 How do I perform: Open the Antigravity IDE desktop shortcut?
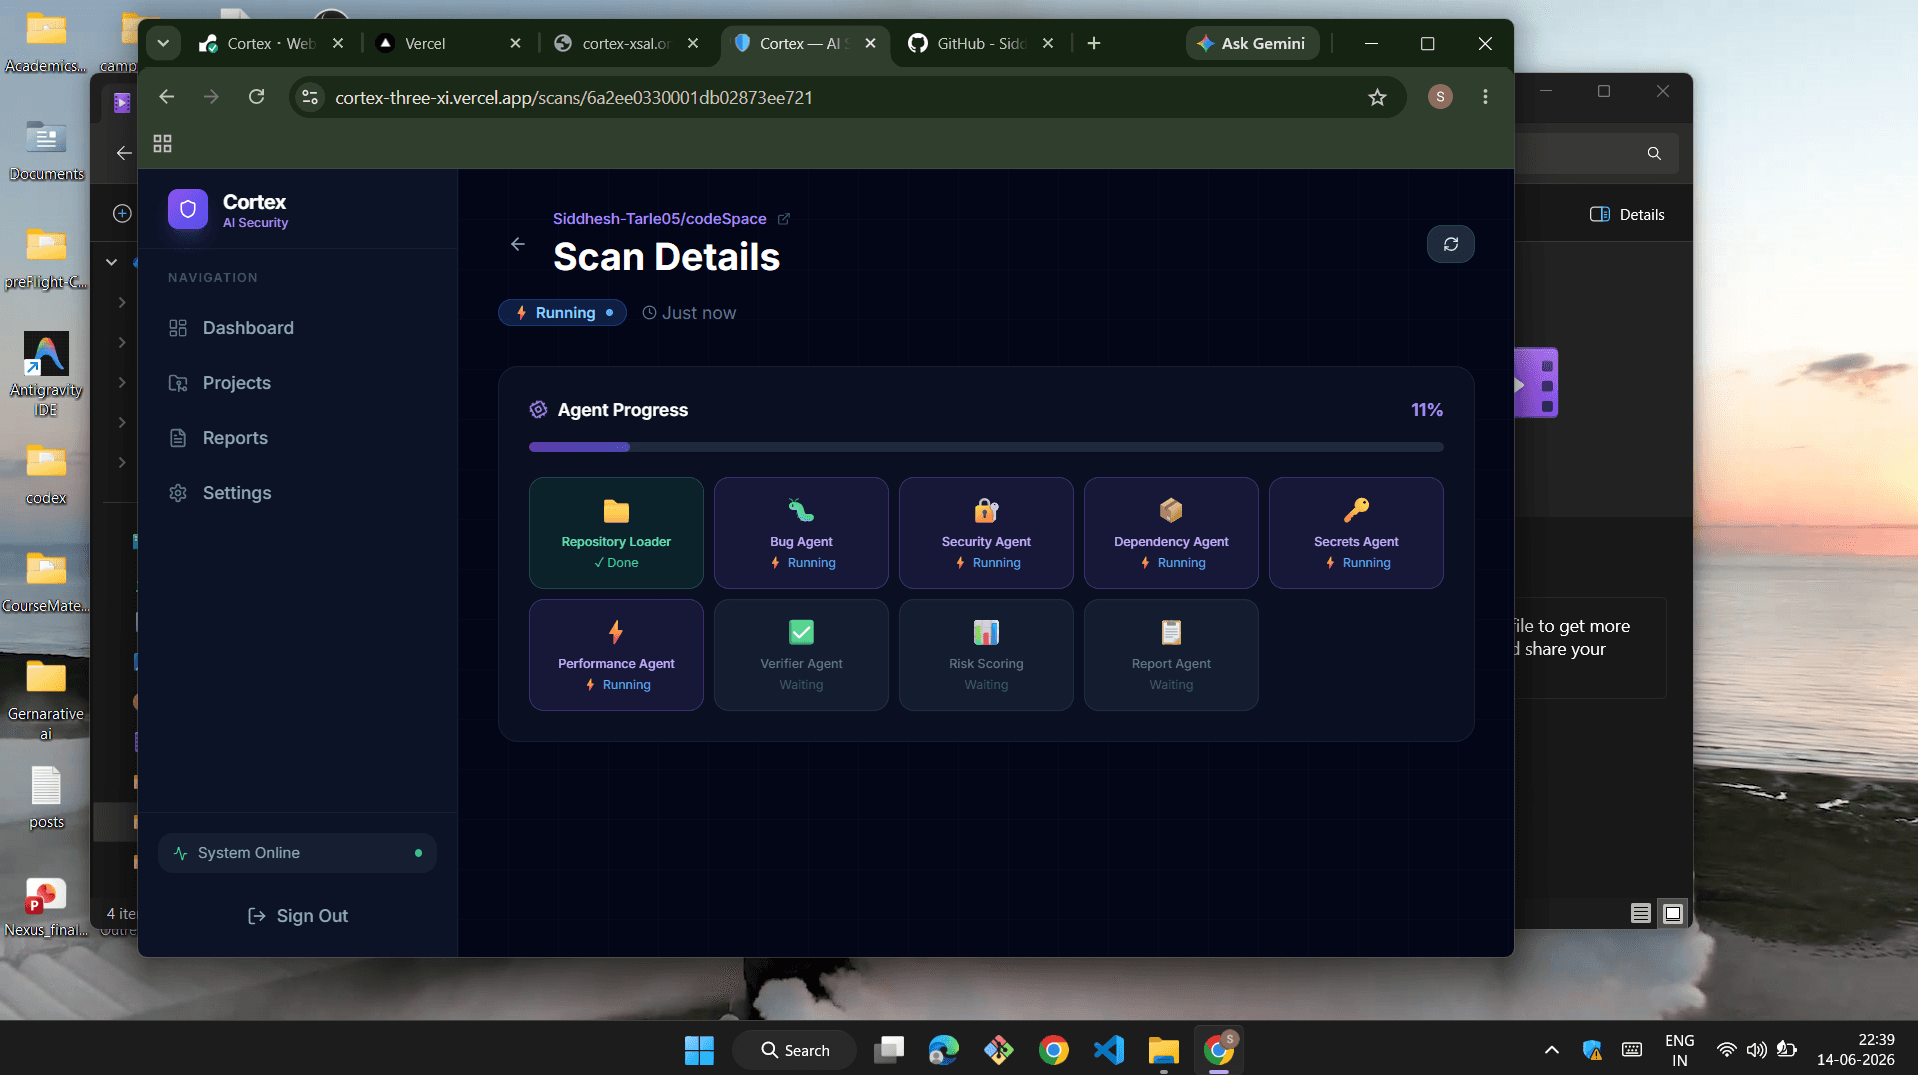[x=46, y=374]
